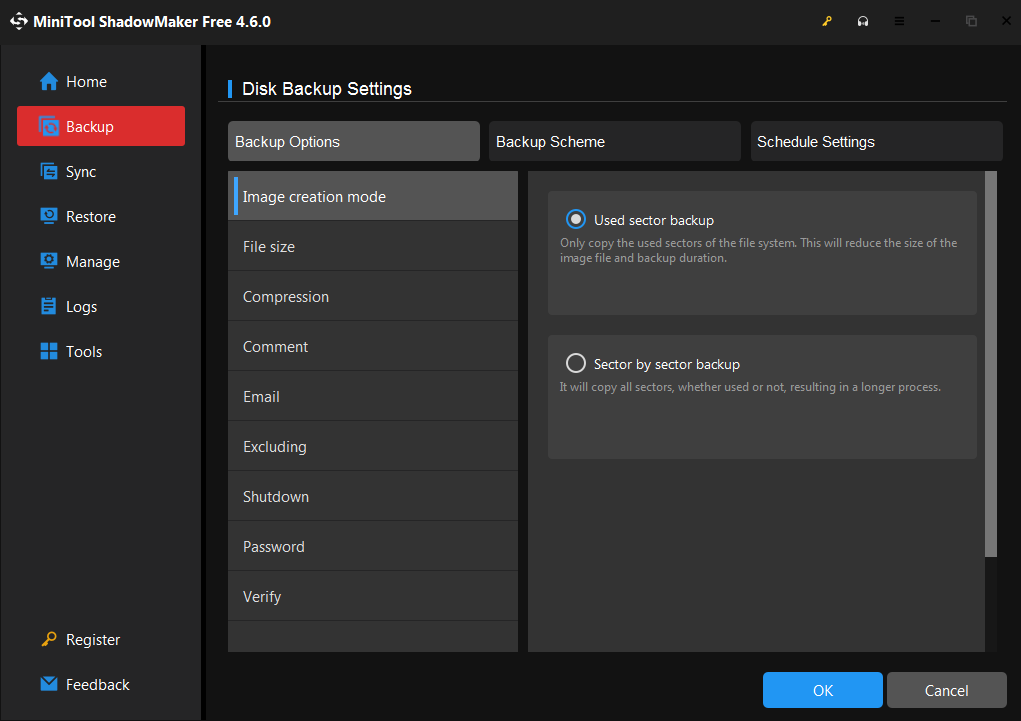Open Comment settings

373,346
